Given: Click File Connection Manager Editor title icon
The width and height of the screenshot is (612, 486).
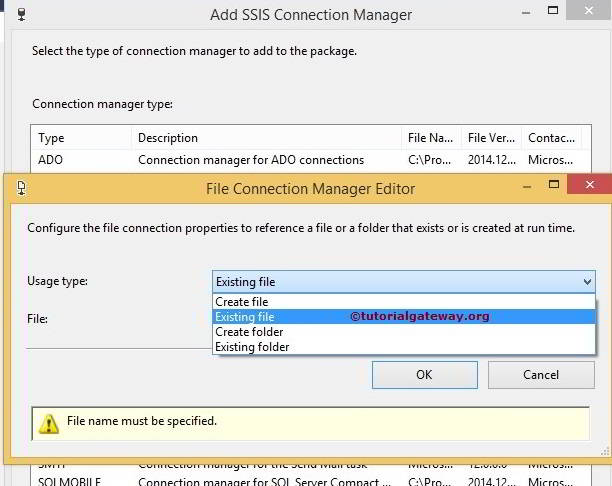Looking at the screenshot, I should (x=21, y=188).
